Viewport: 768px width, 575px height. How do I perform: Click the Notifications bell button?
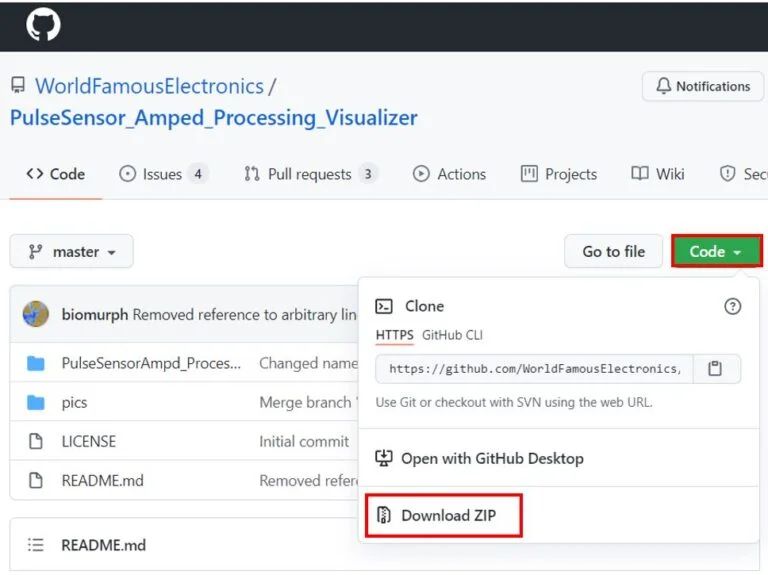(x=703, y=86)
